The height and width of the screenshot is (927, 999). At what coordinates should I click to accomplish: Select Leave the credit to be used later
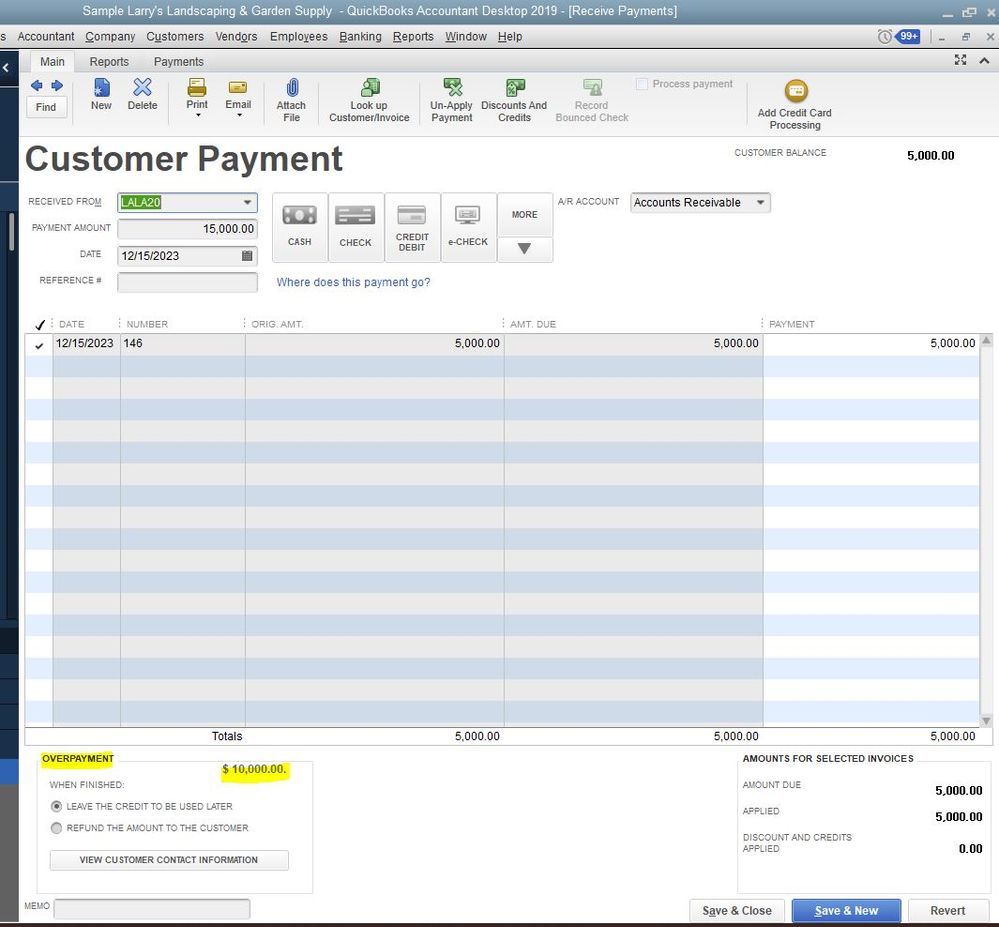[56, 806]
